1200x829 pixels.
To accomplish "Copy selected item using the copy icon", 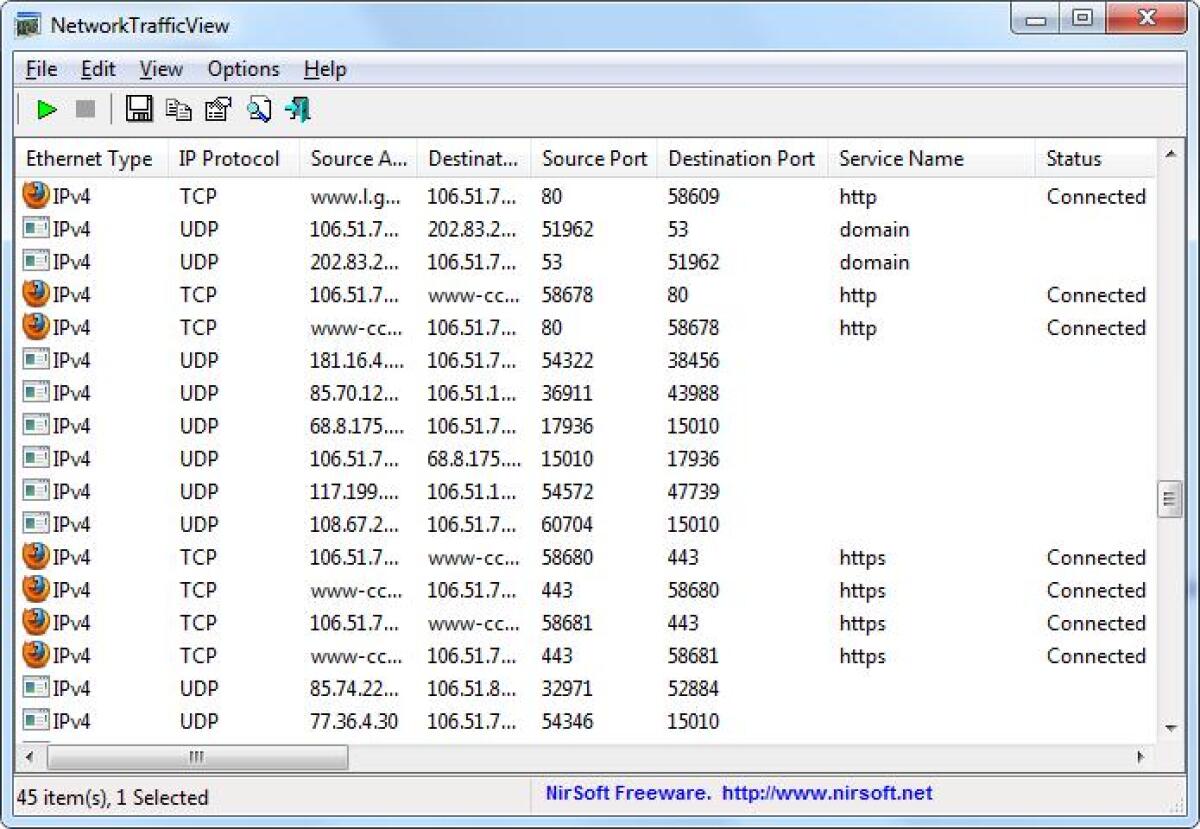I will [x=179, y=109].
